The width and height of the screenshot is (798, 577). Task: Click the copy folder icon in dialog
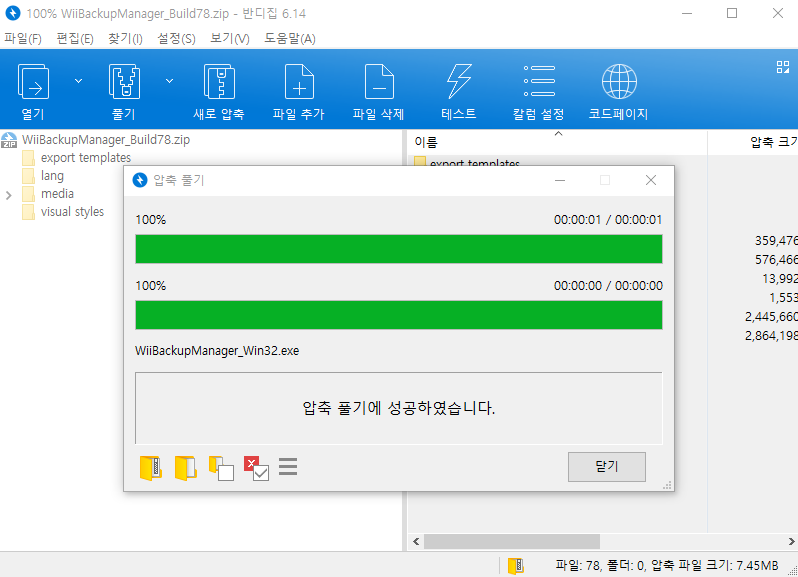221,468
